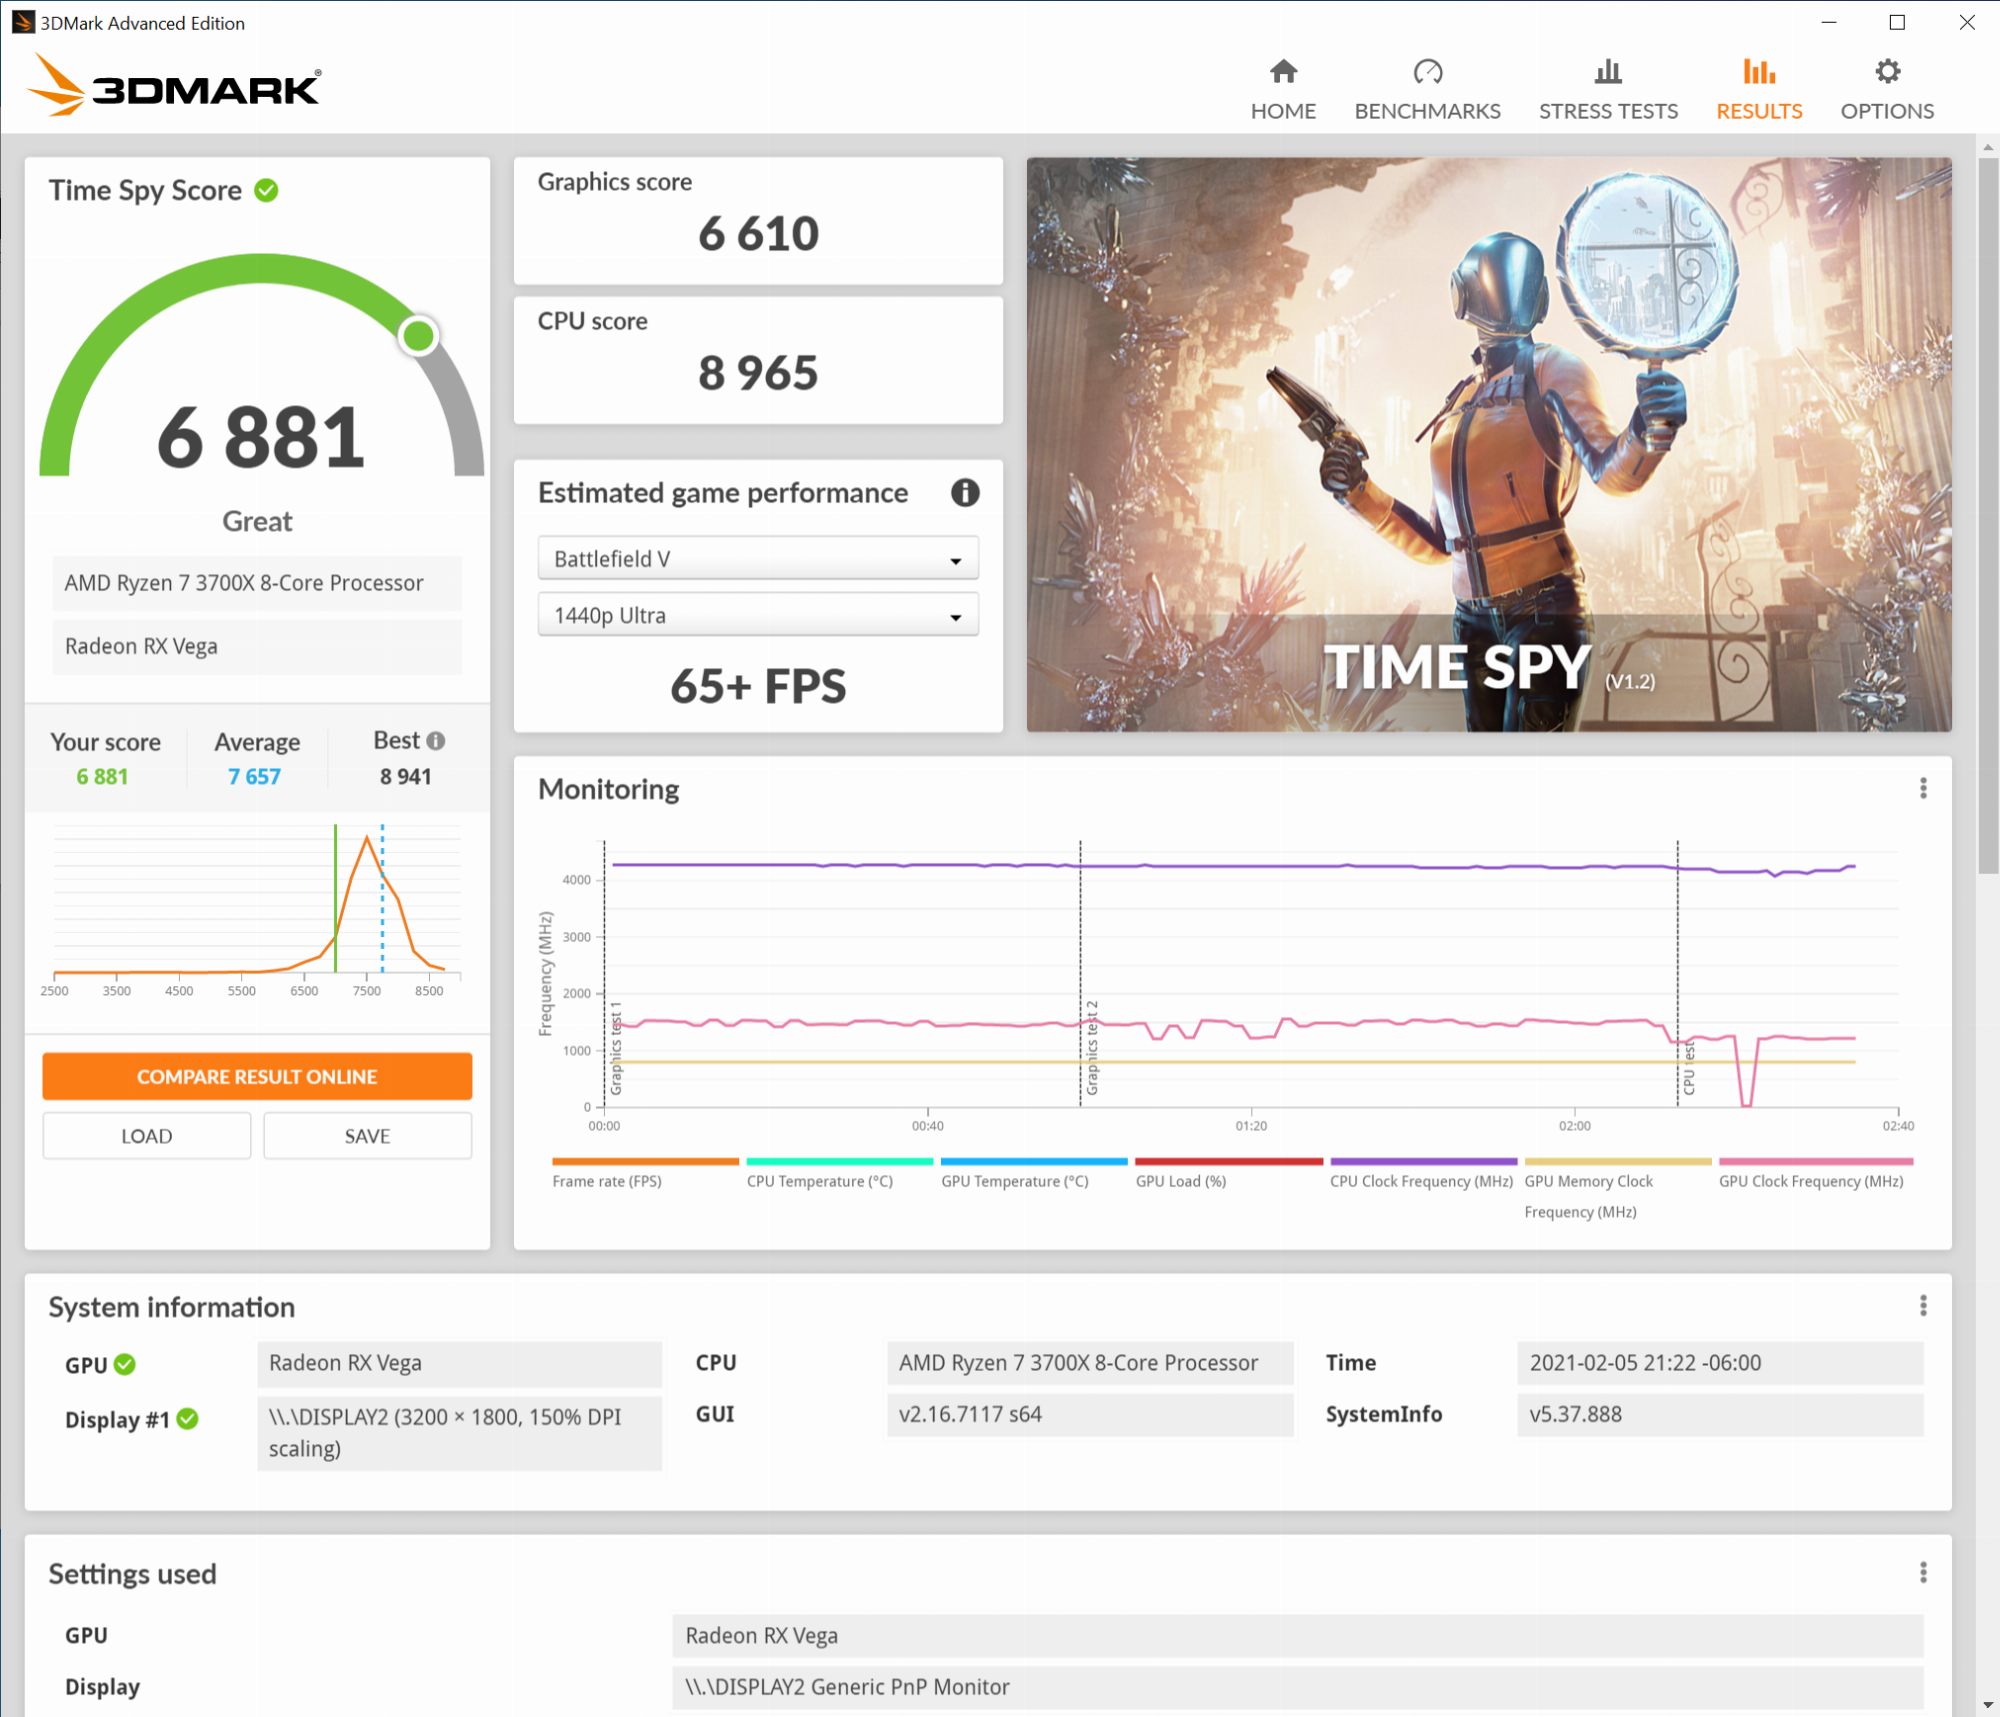Expand the Battlefield V game dropdown
2000x1717 pixels.
click(757, 559)
